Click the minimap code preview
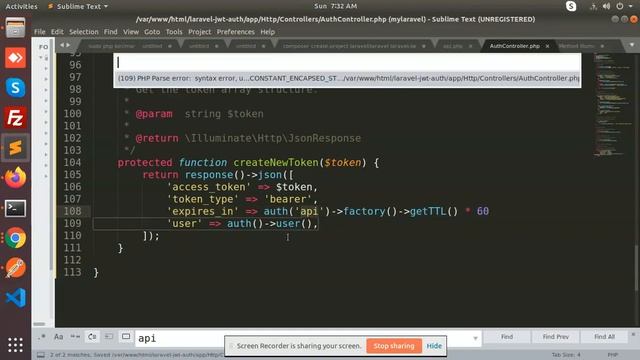The height and width of the screenshot is (360, 640). [612, 105]
